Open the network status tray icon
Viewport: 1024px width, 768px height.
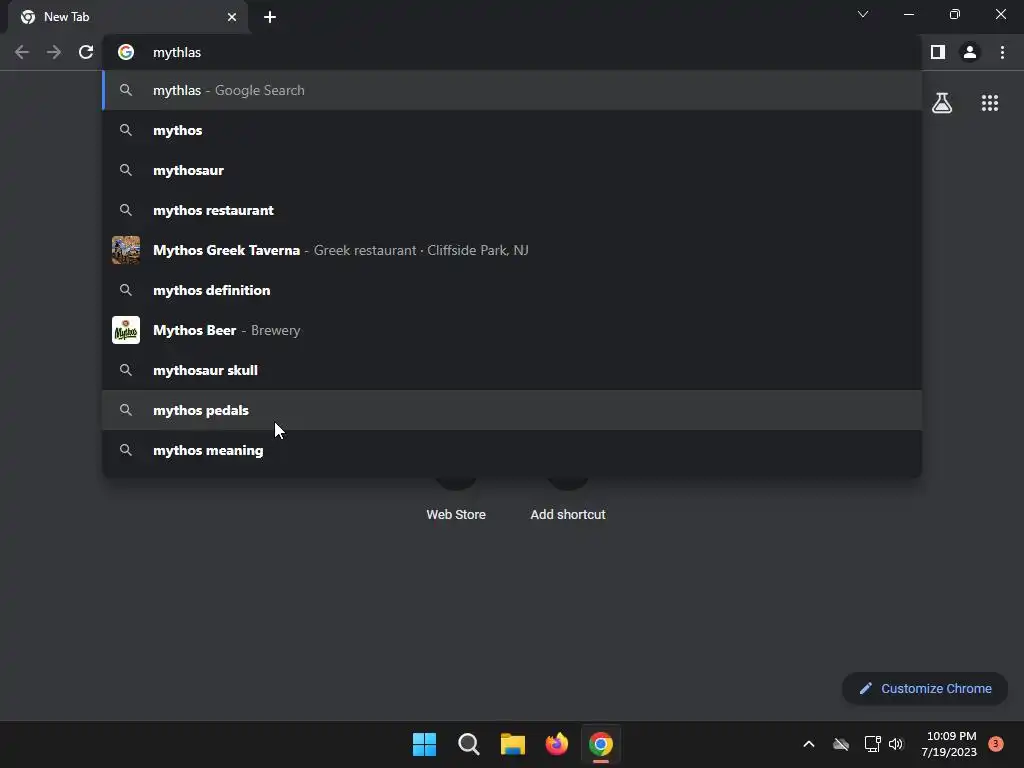click(872, 744)
